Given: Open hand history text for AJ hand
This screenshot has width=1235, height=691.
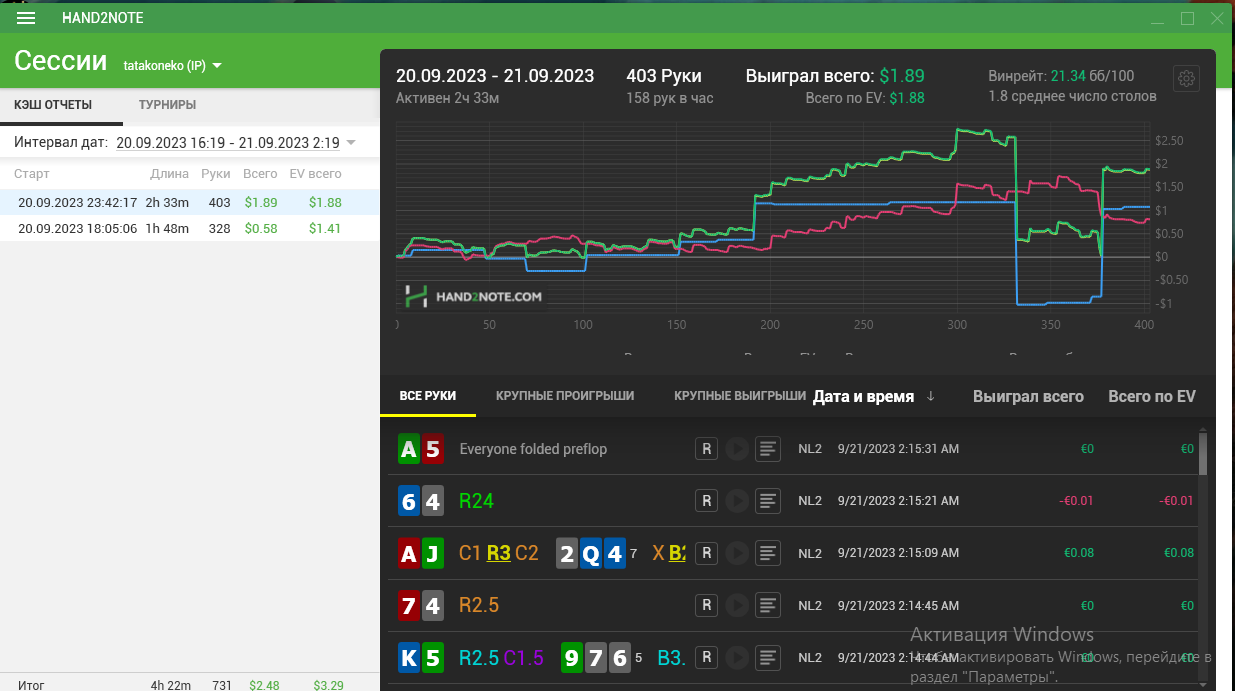Looking at the screenshot, I should (768, 553).
